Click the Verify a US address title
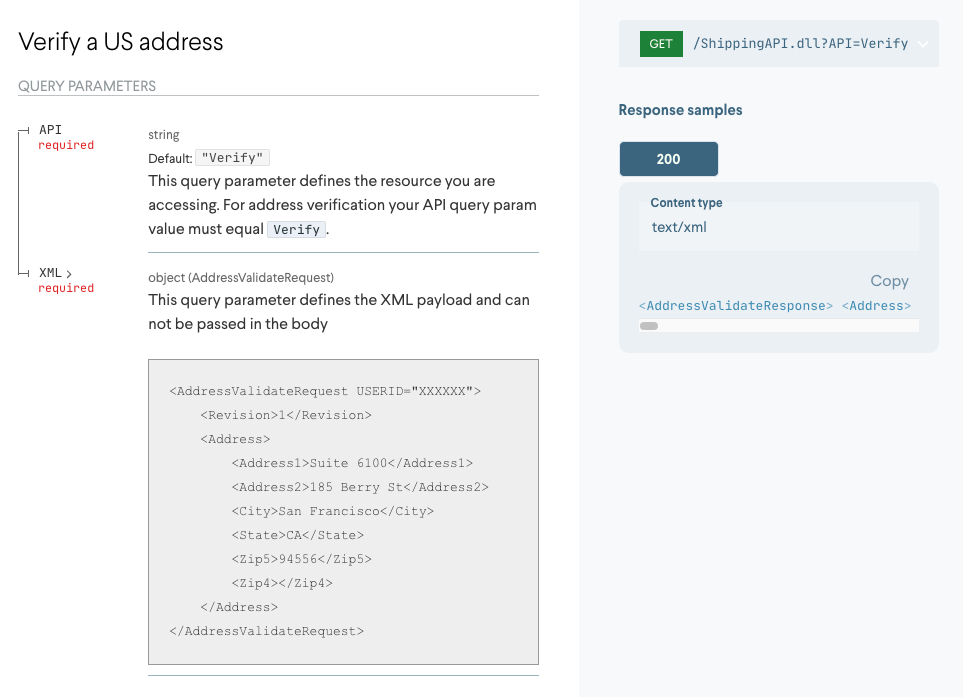963x697 pixels. (x=119, y=42)
